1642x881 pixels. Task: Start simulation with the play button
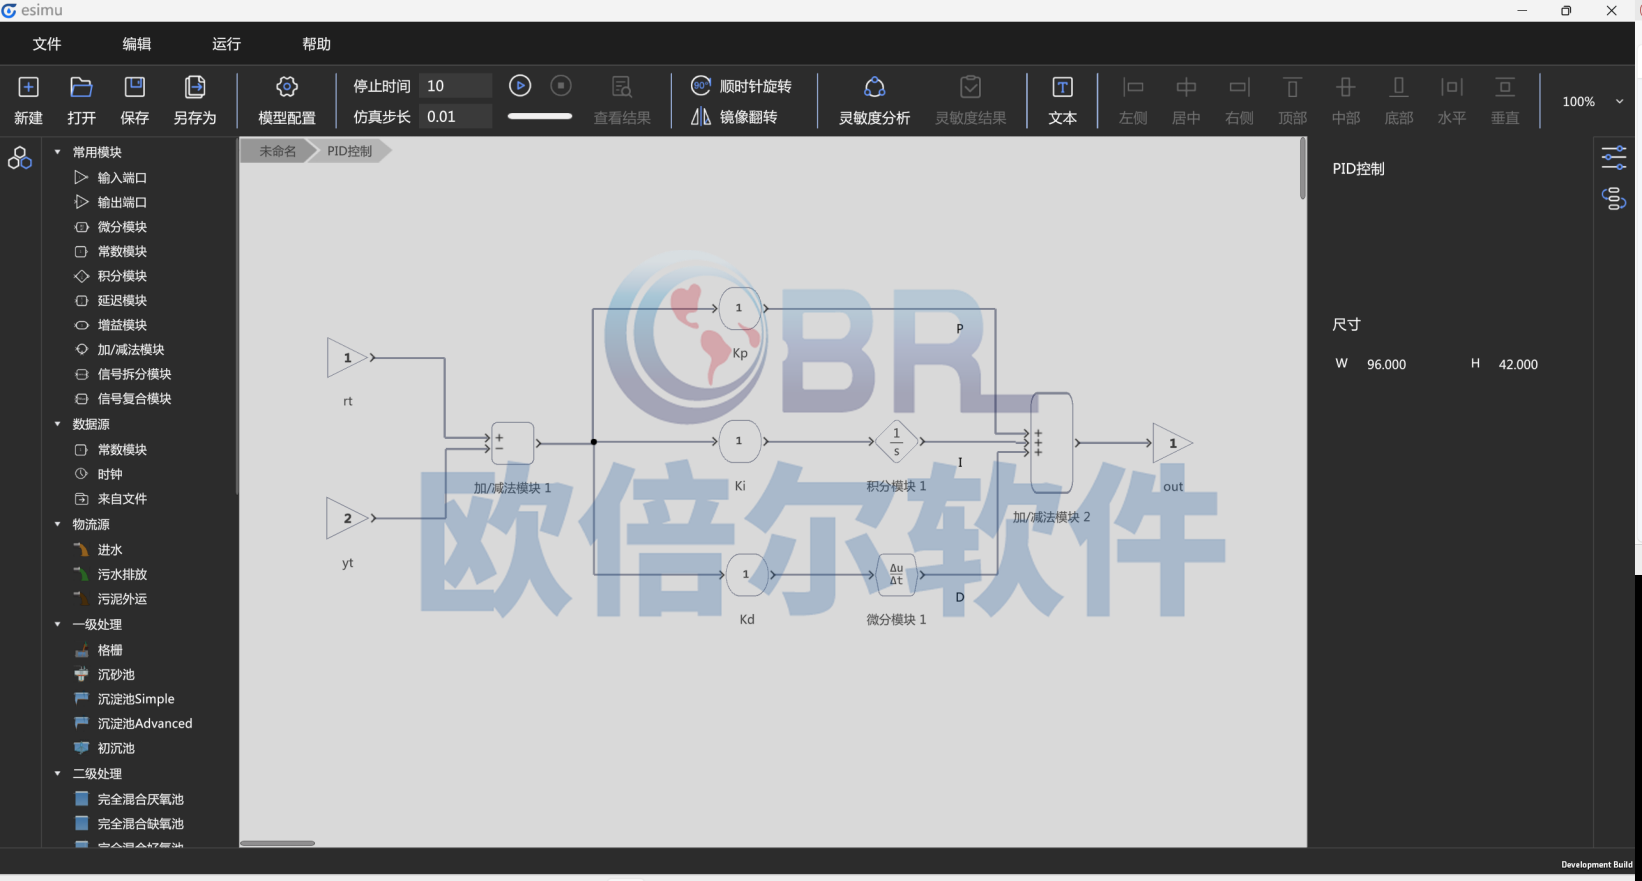[520, 86]
